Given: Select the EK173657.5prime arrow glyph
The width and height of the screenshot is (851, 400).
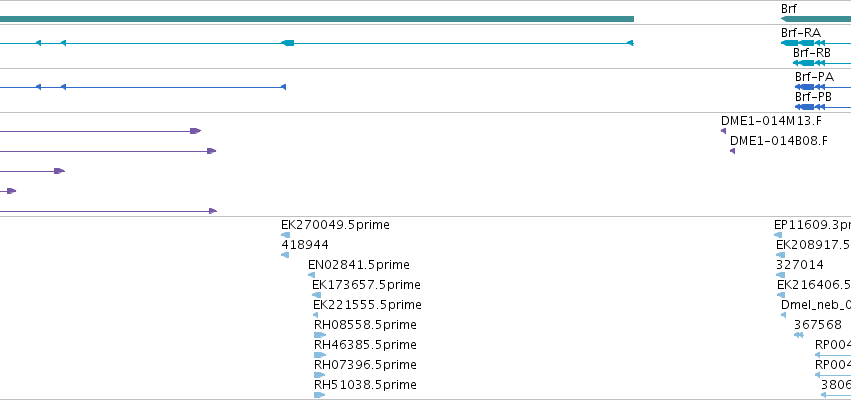Looking at the screenshot, I should [316, 295].
